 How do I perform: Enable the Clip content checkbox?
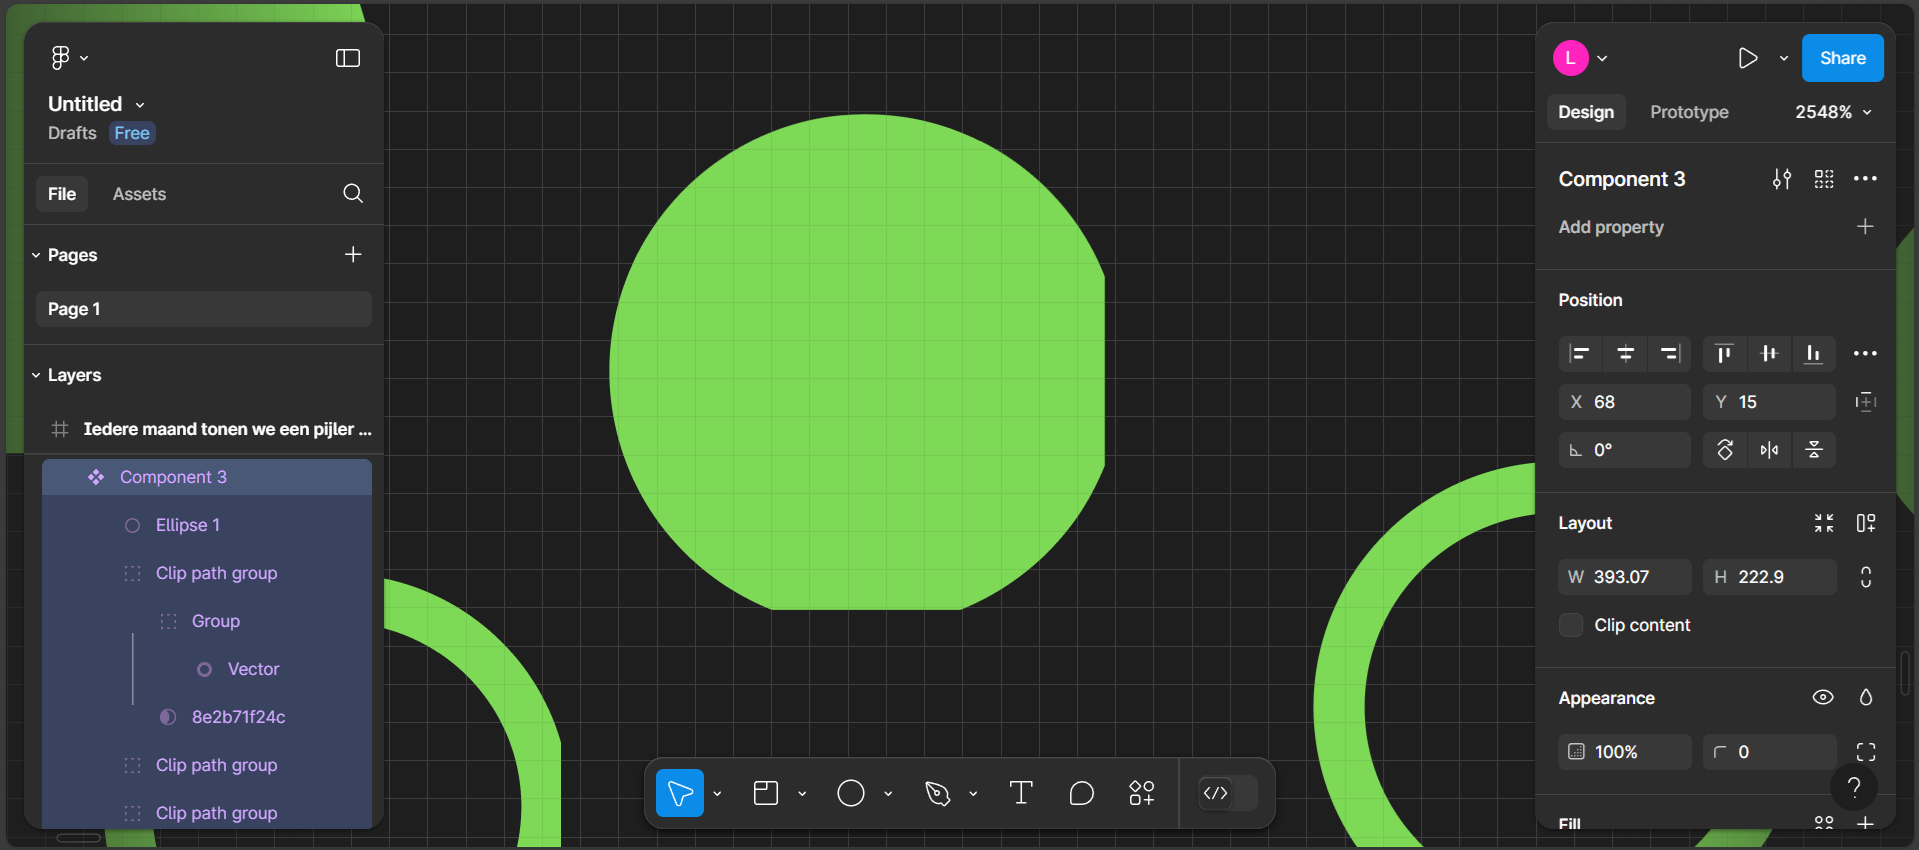point(1571,625)
